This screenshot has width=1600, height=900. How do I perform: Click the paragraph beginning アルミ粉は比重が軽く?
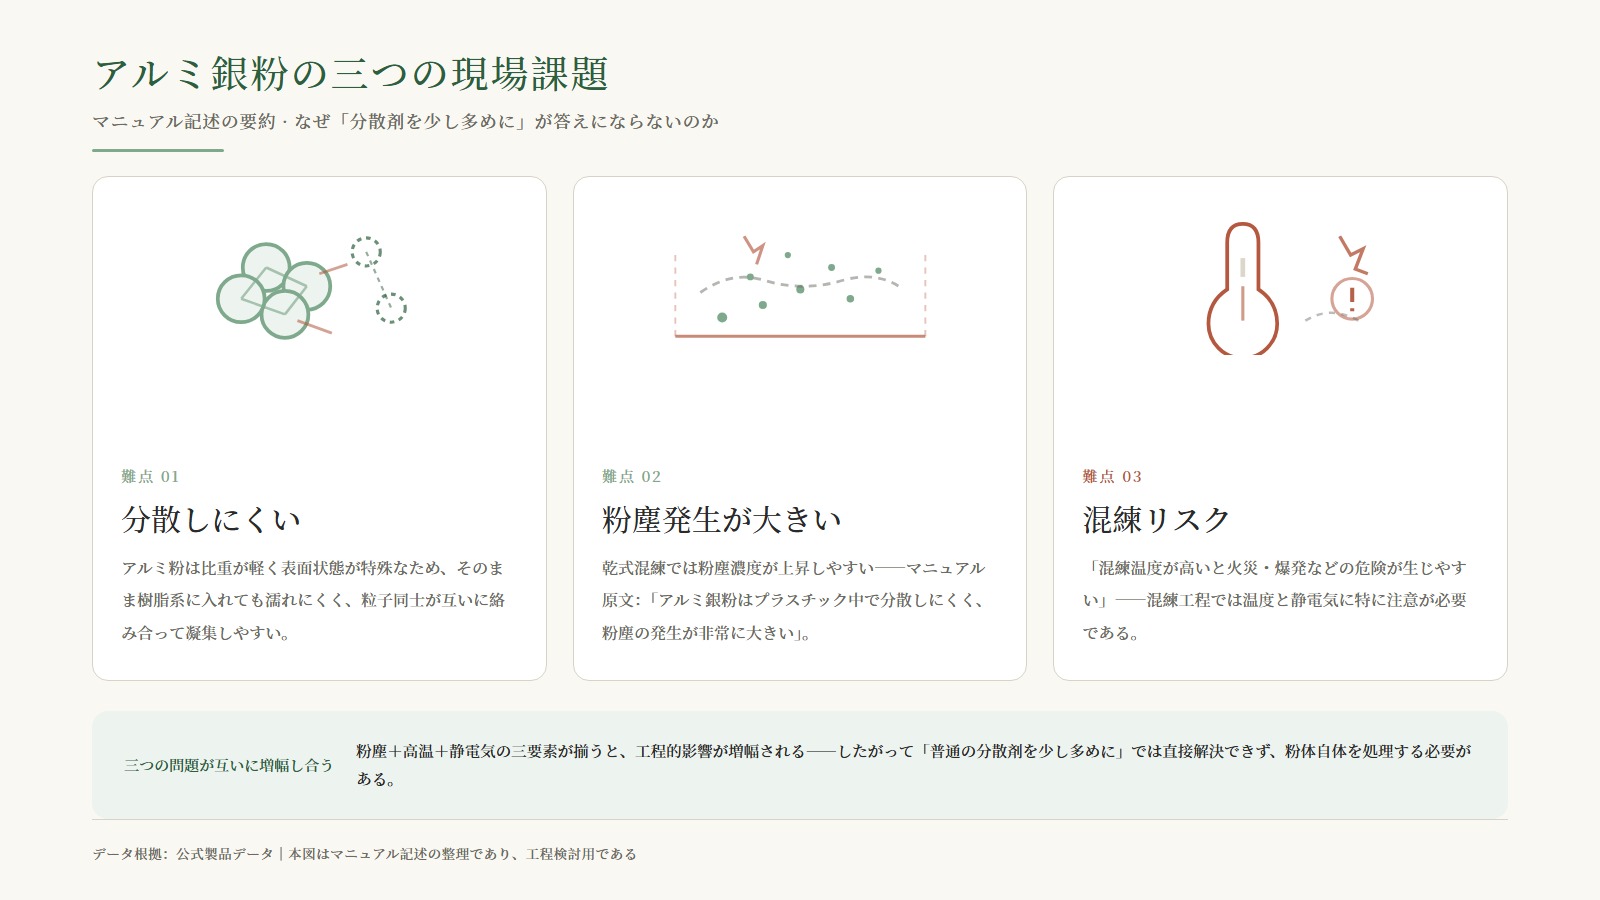tap(314, 600)
